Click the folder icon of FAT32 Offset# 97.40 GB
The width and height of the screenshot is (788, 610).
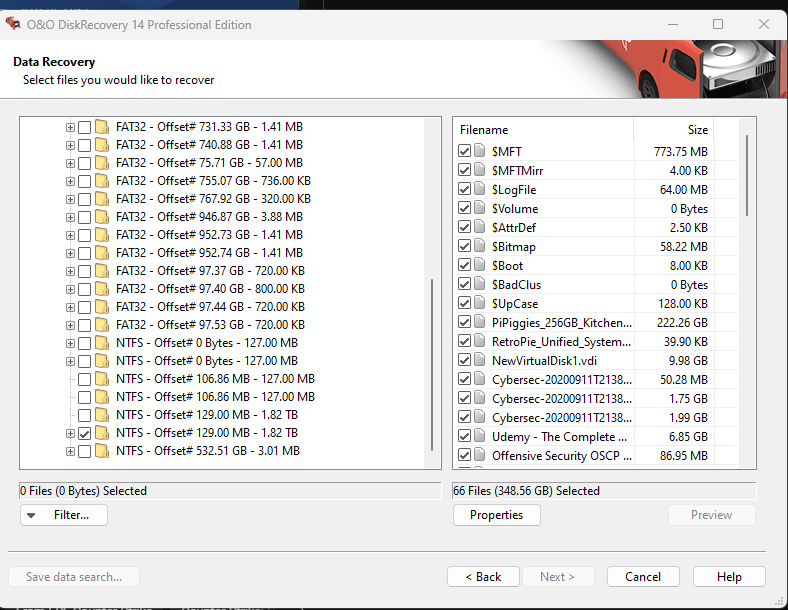(102, 289)
